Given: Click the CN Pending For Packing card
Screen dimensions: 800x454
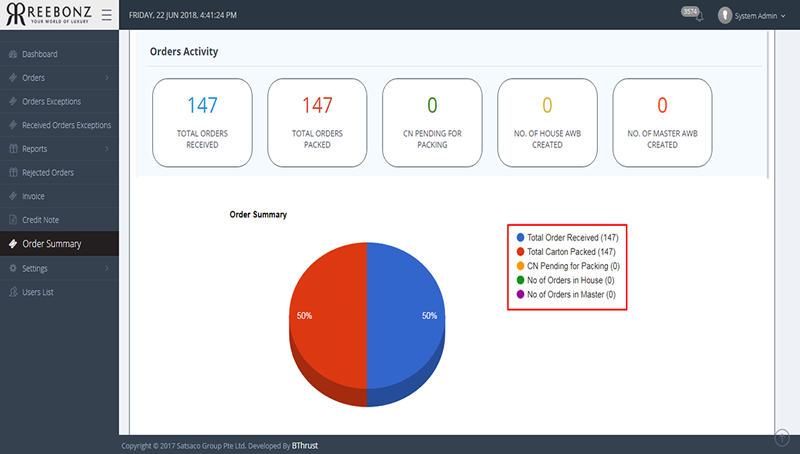Looking at the screenshot, I should click(432, 122).
